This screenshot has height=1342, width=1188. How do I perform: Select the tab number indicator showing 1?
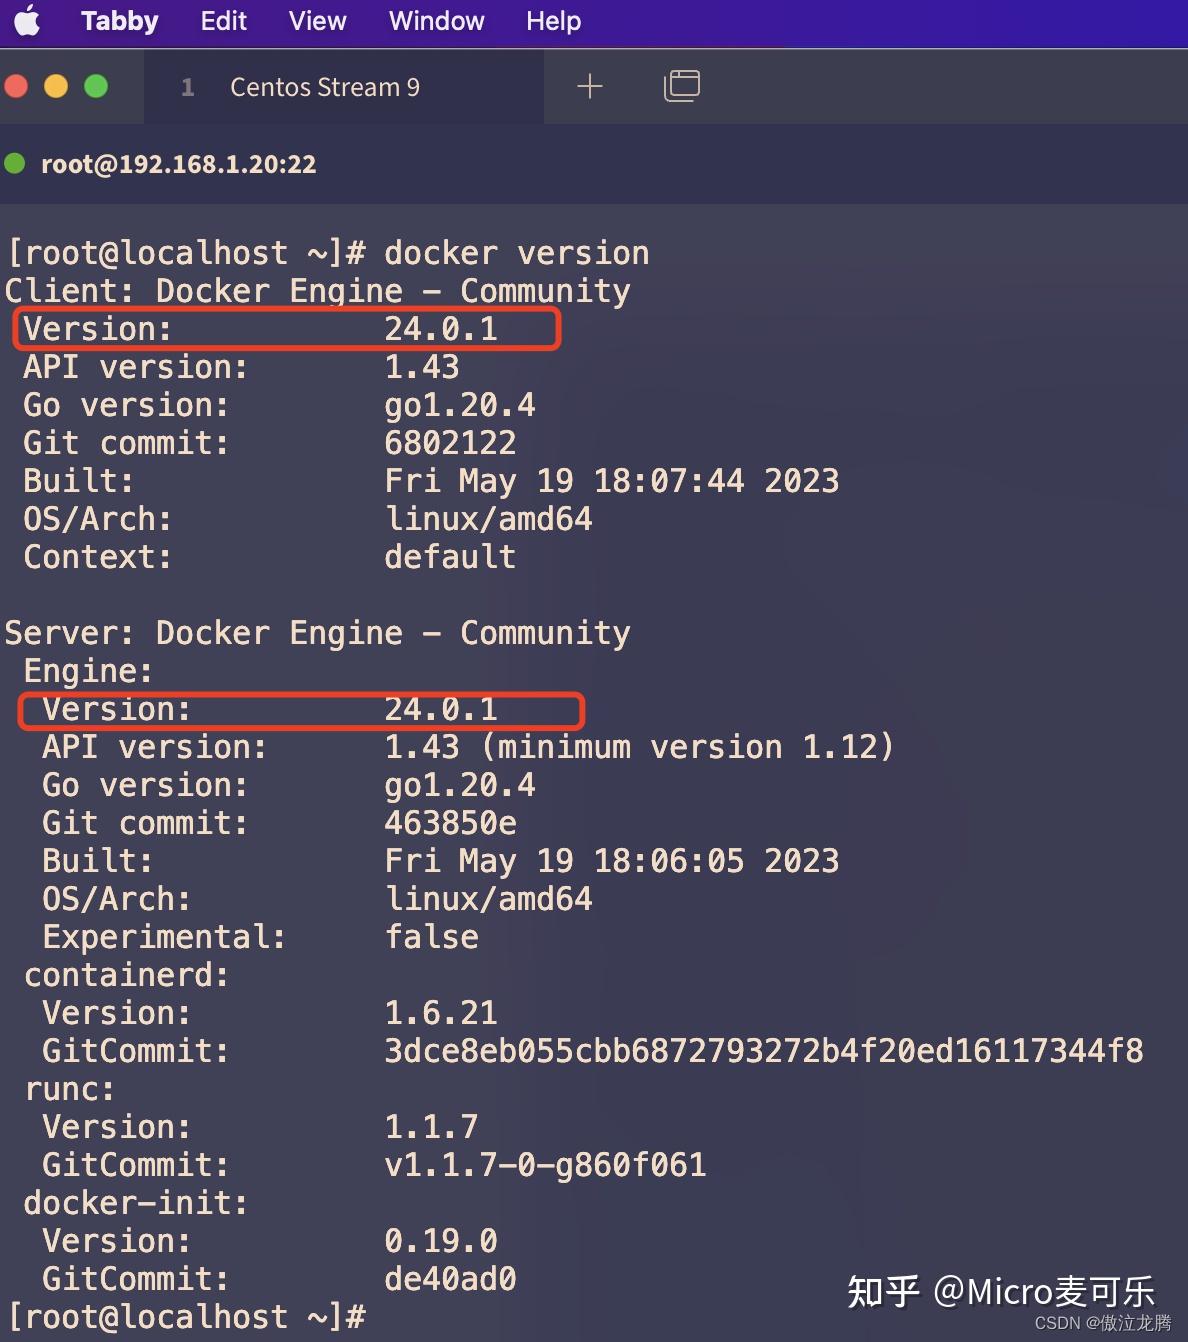(188, 87)
